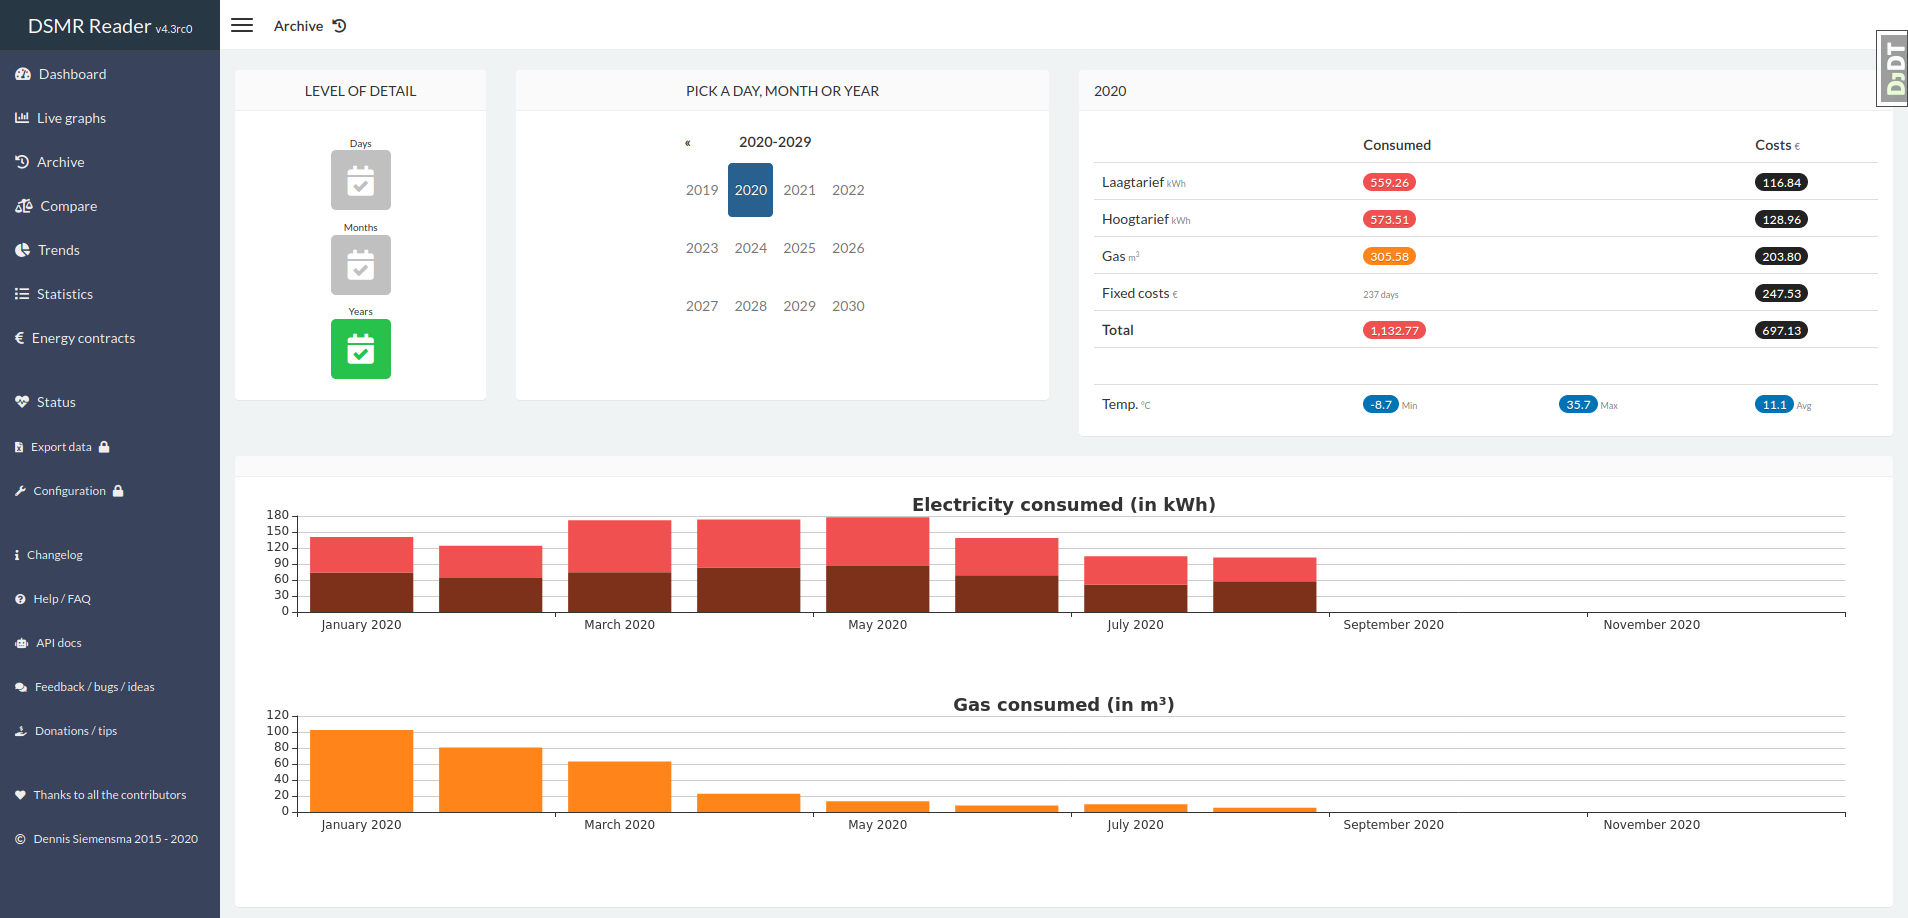This screenshot has width=1908, height=918.
Task: Click the Dashboard gauge icon
Action: [x=23, y=74]
